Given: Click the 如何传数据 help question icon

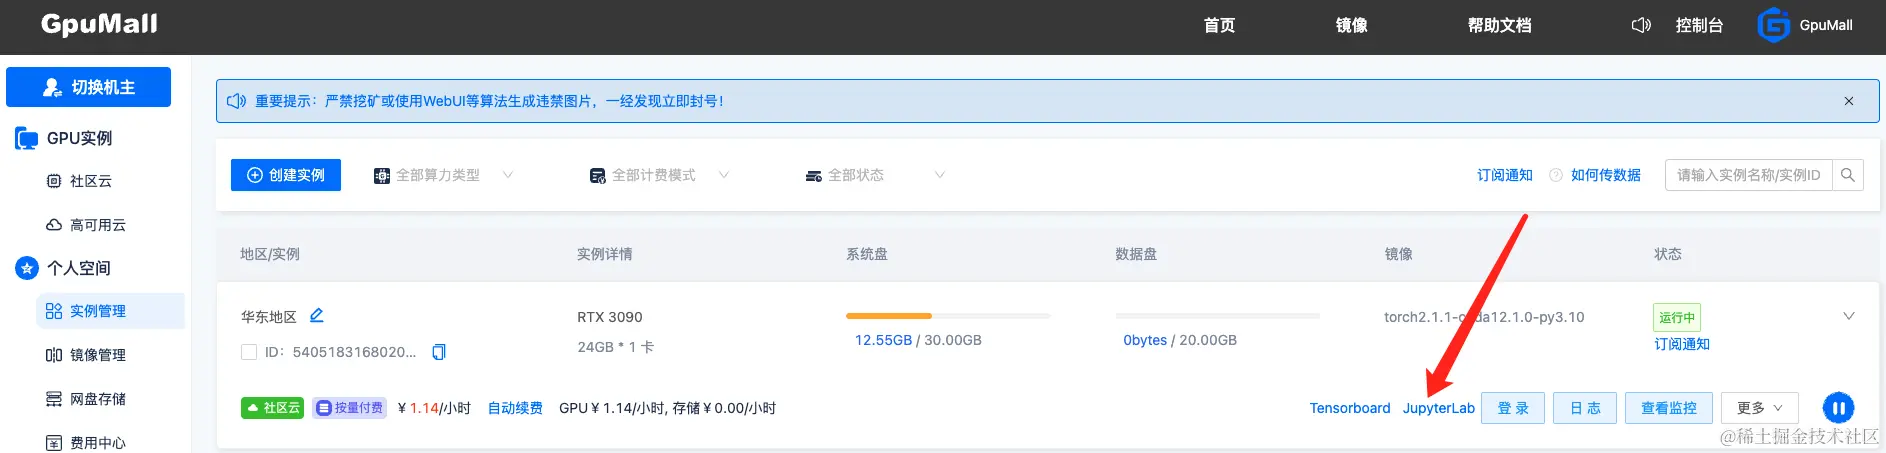Looking at the screenshot, I should pyautogui.click(x=1555, y=175).
